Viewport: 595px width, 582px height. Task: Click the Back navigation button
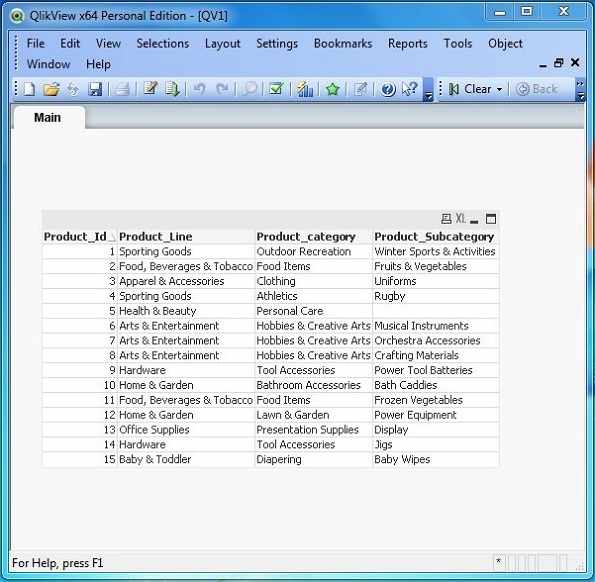coord(537,89)
